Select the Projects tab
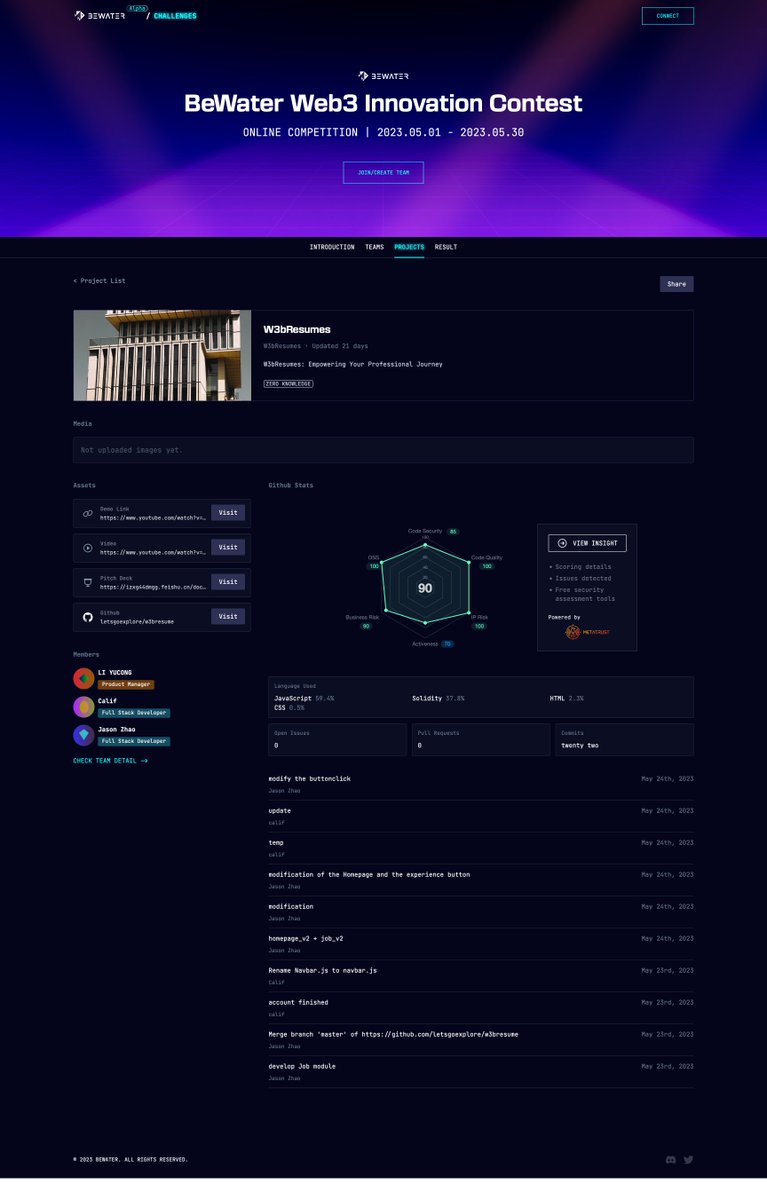The height and width of the screenshot is (1200, 767). coord(409,247)
